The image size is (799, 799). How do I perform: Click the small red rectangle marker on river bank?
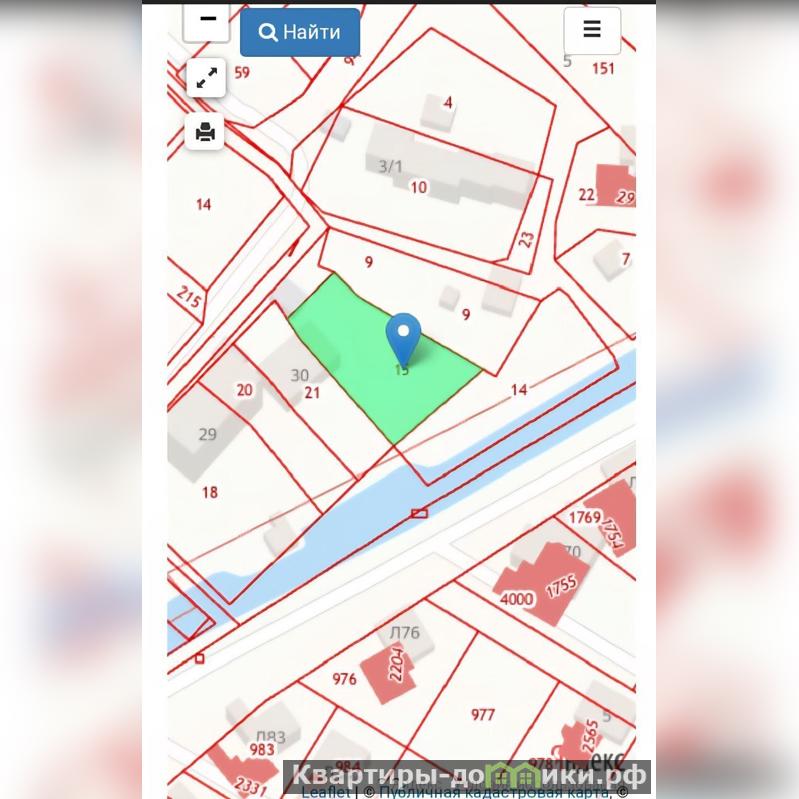tap(419, 514)
